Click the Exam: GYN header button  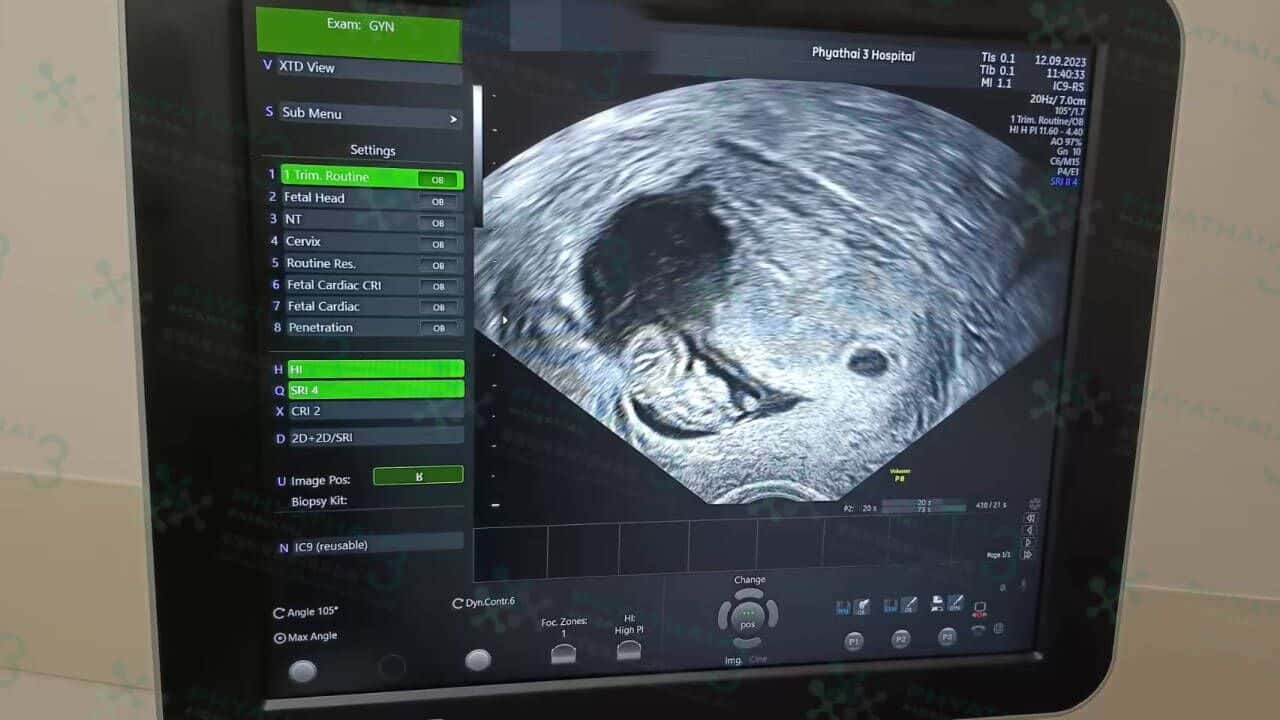360,30
